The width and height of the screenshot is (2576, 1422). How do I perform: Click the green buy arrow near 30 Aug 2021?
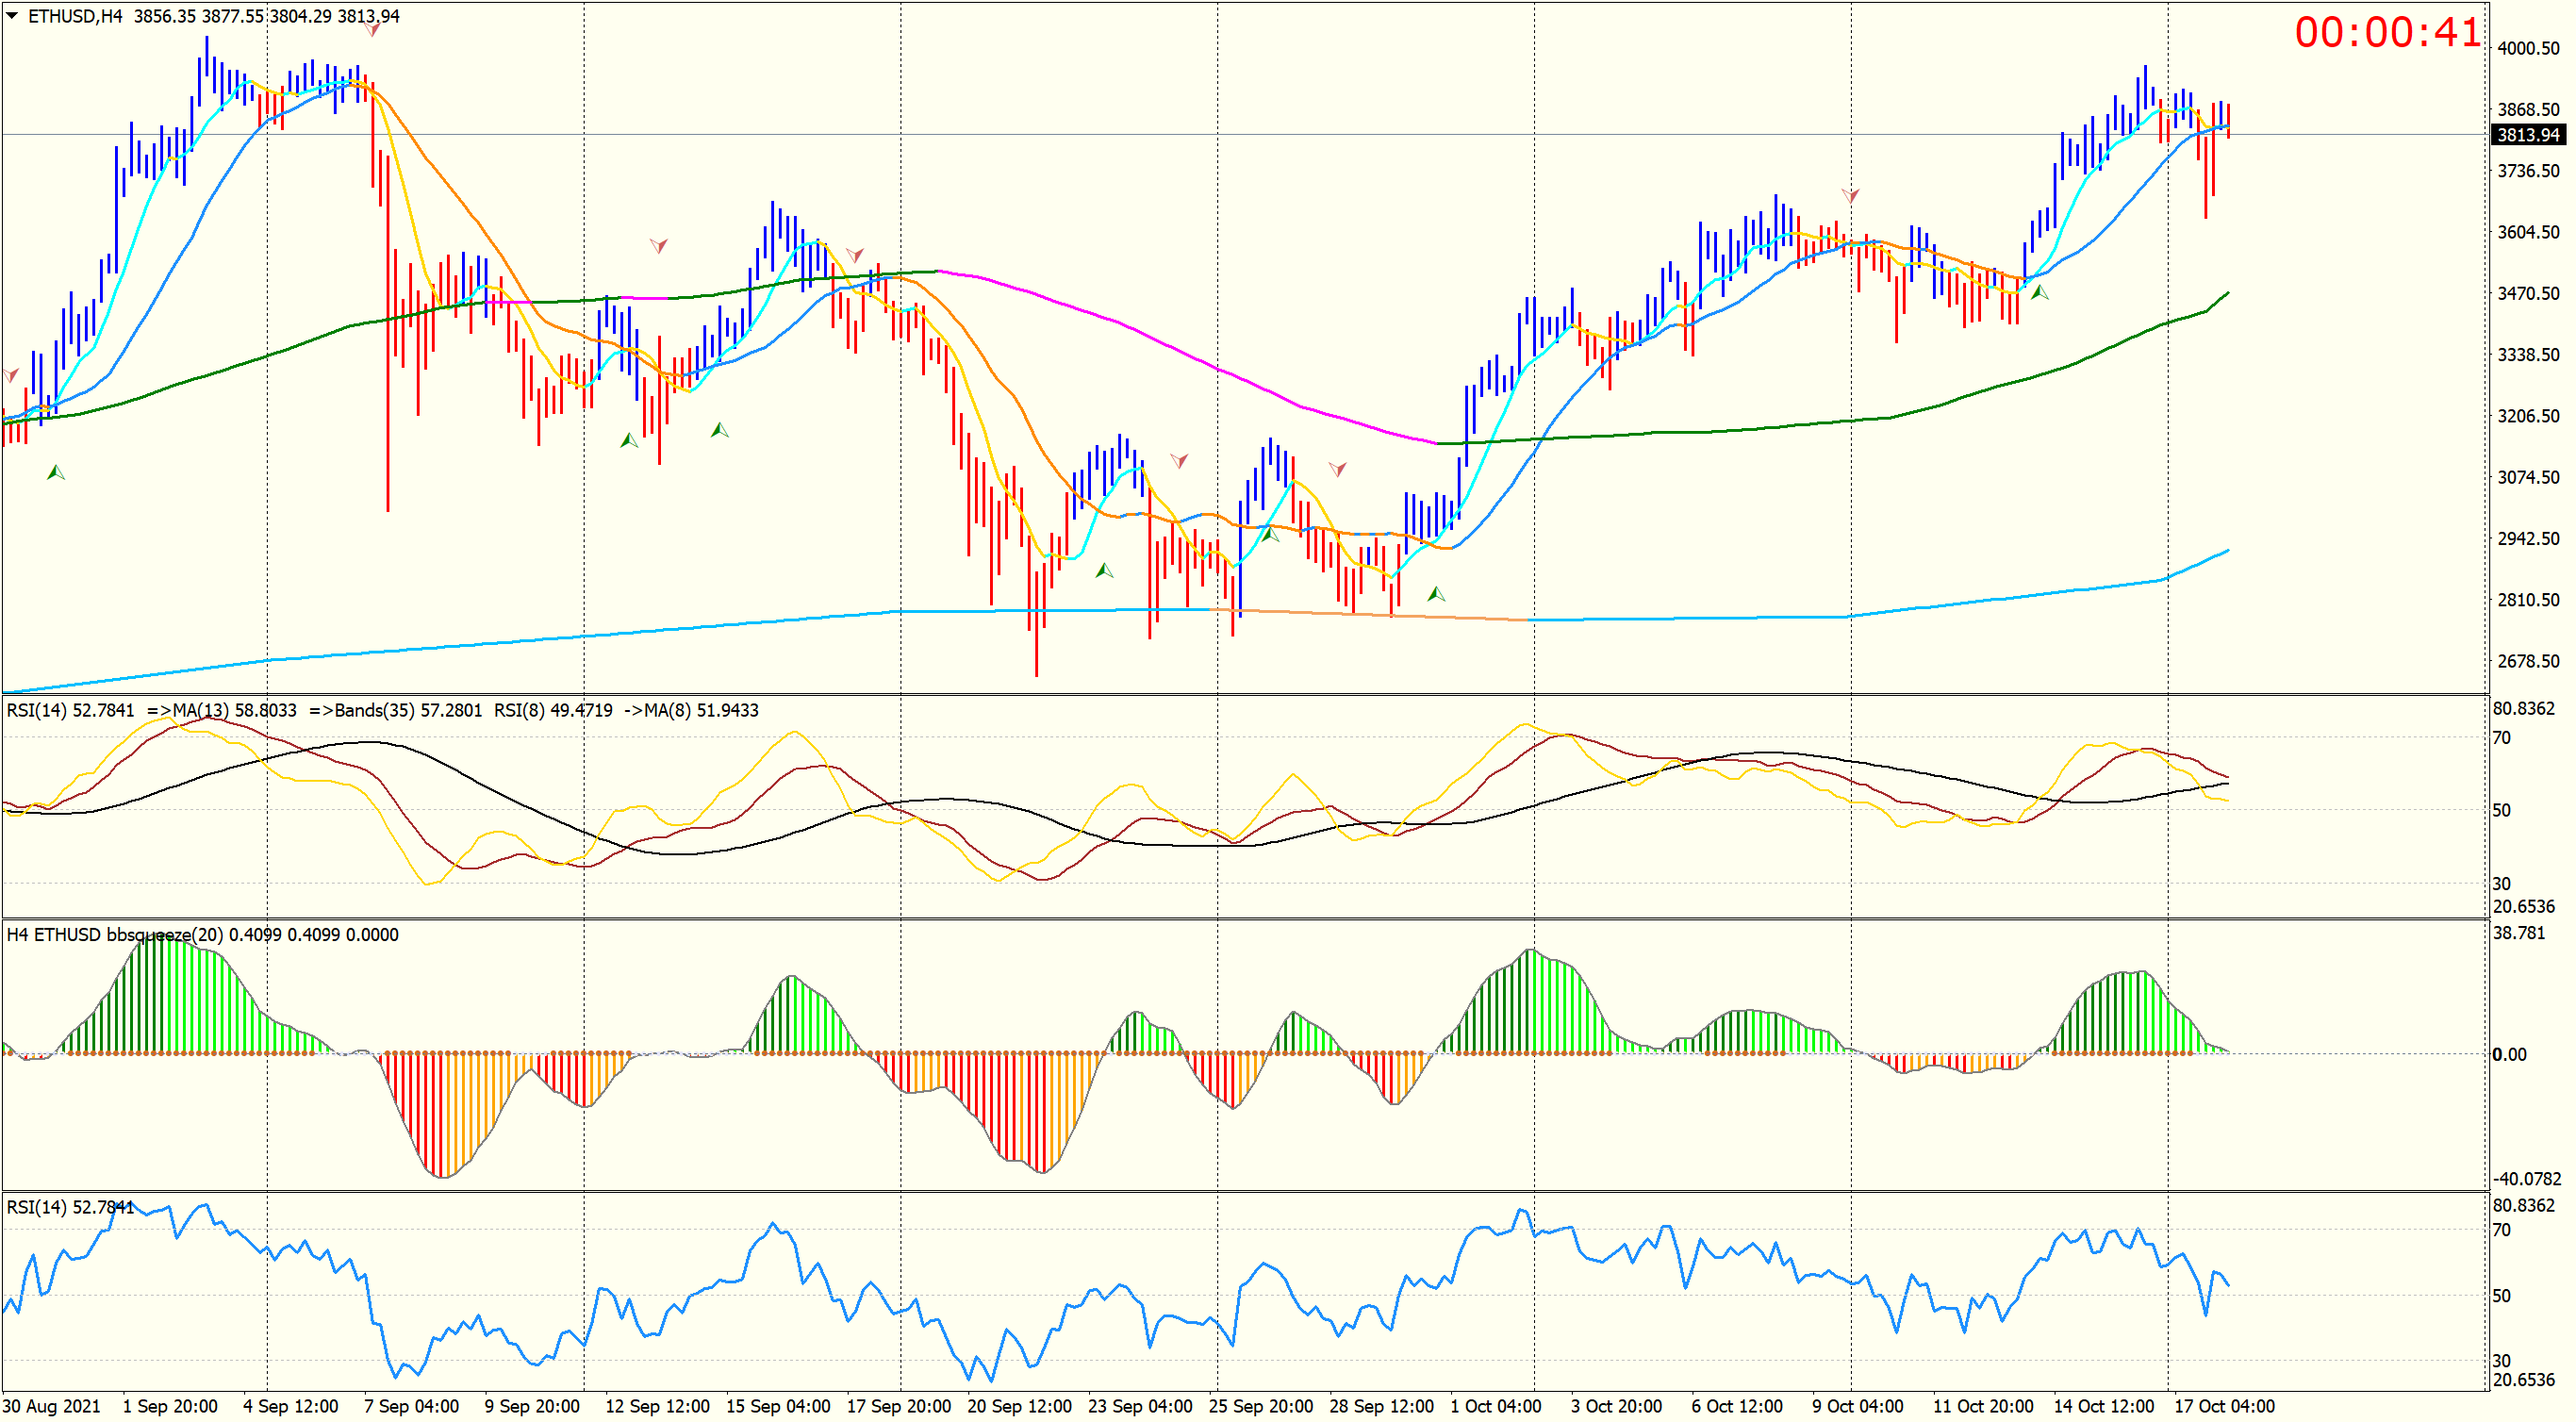click(x=56, y=472)
